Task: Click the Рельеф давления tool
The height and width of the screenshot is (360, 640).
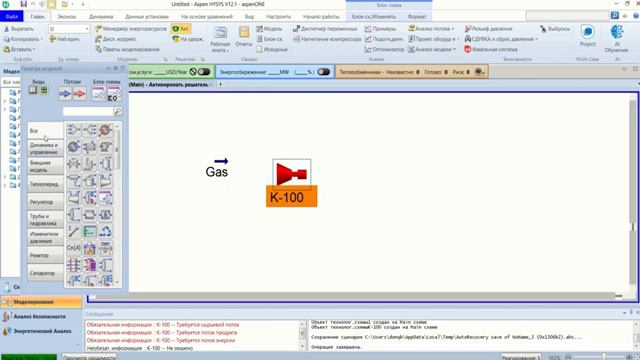Action: point(488,29)
